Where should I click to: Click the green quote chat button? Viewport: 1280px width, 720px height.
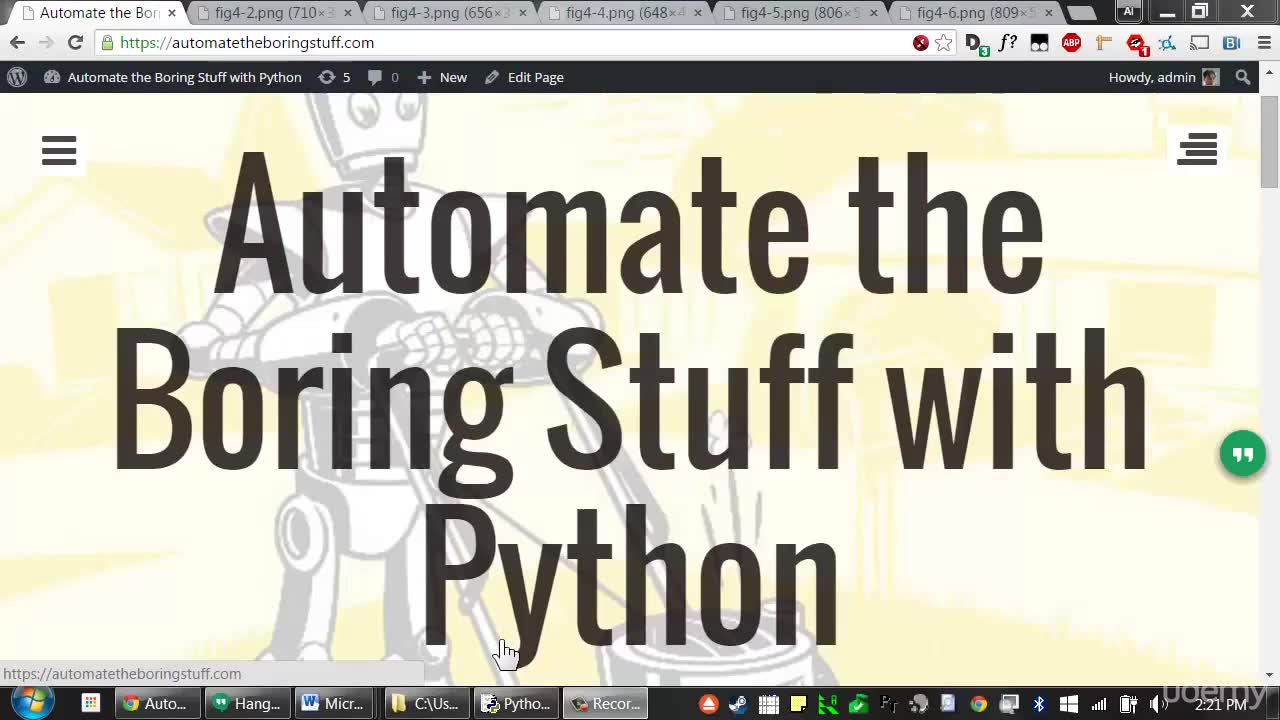tap(1243, 455)
